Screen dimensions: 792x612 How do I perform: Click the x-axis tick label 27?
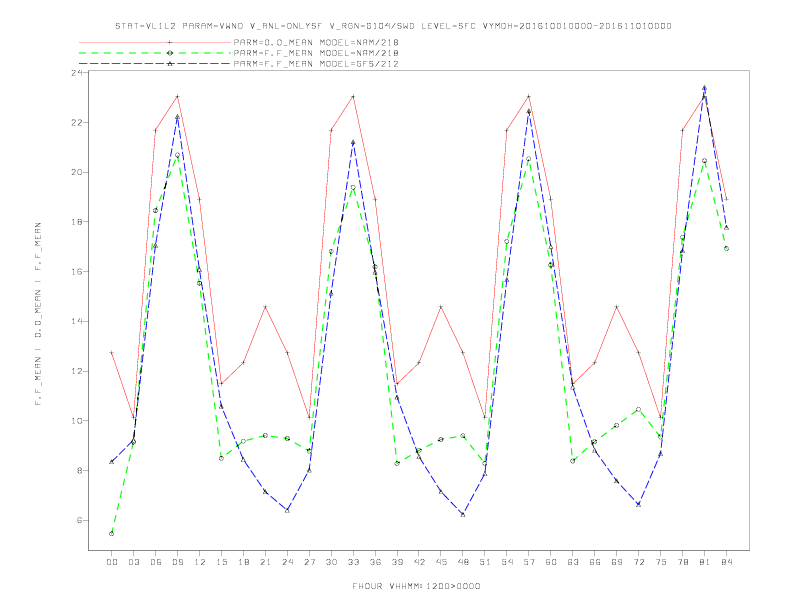309,562
